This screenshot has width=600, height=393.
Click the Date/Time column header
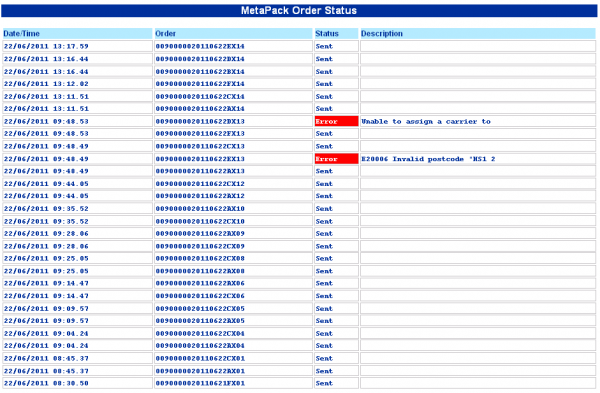(x=77, y=34)
